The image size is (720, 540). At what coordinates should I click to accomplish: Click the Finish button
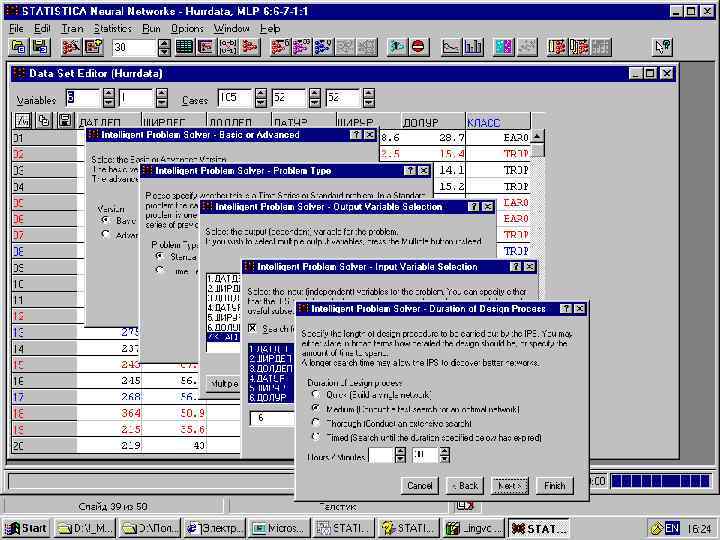tap(555, 485)
